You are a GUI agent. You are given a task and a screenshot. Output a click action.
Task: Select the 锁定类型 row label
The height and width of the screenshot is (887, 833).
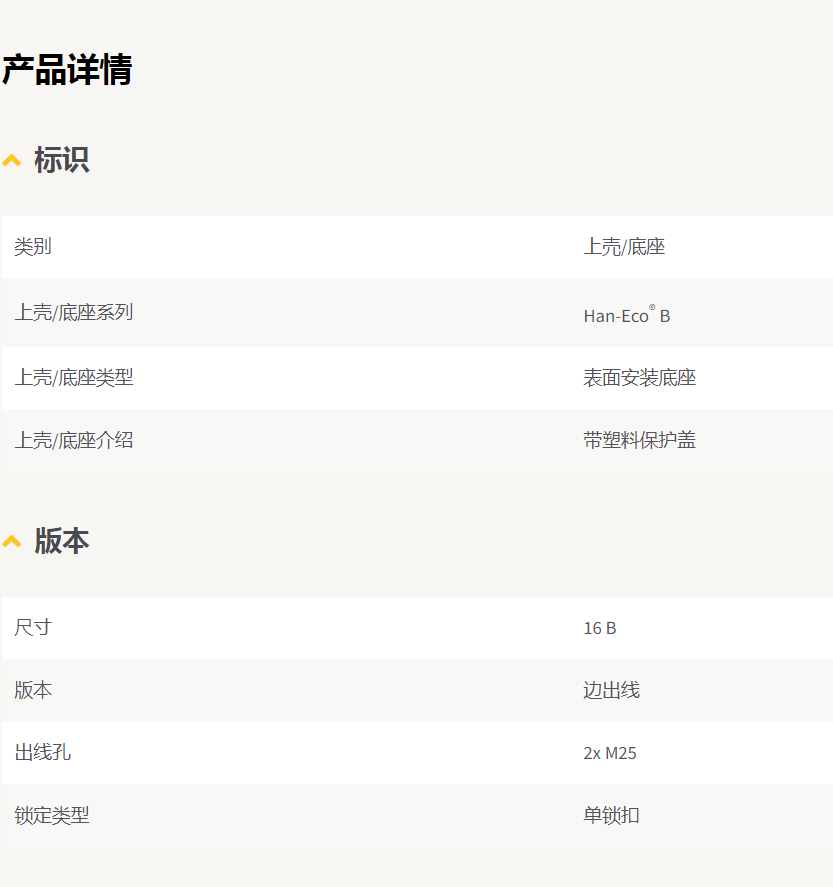click(x=52, y=816)
